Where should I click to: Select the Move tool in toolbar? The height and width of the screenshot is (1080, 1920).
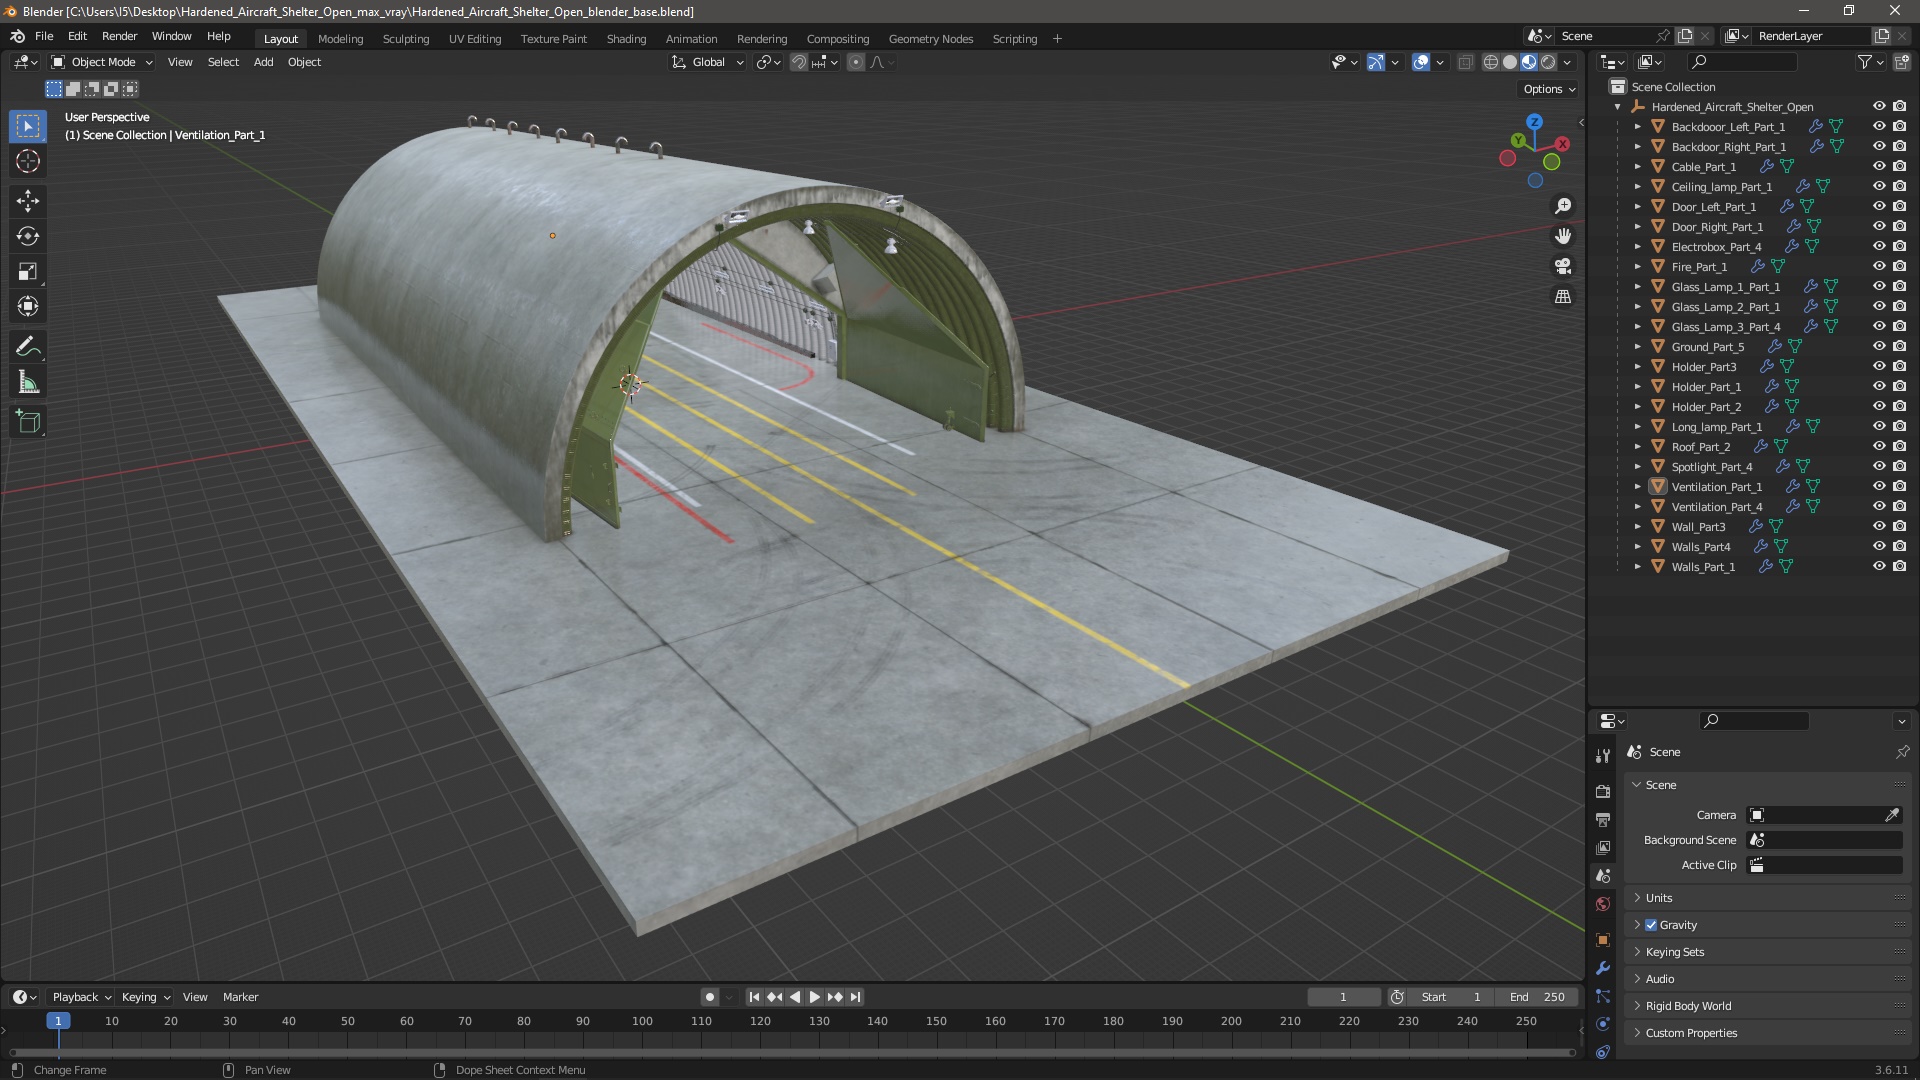29,200
